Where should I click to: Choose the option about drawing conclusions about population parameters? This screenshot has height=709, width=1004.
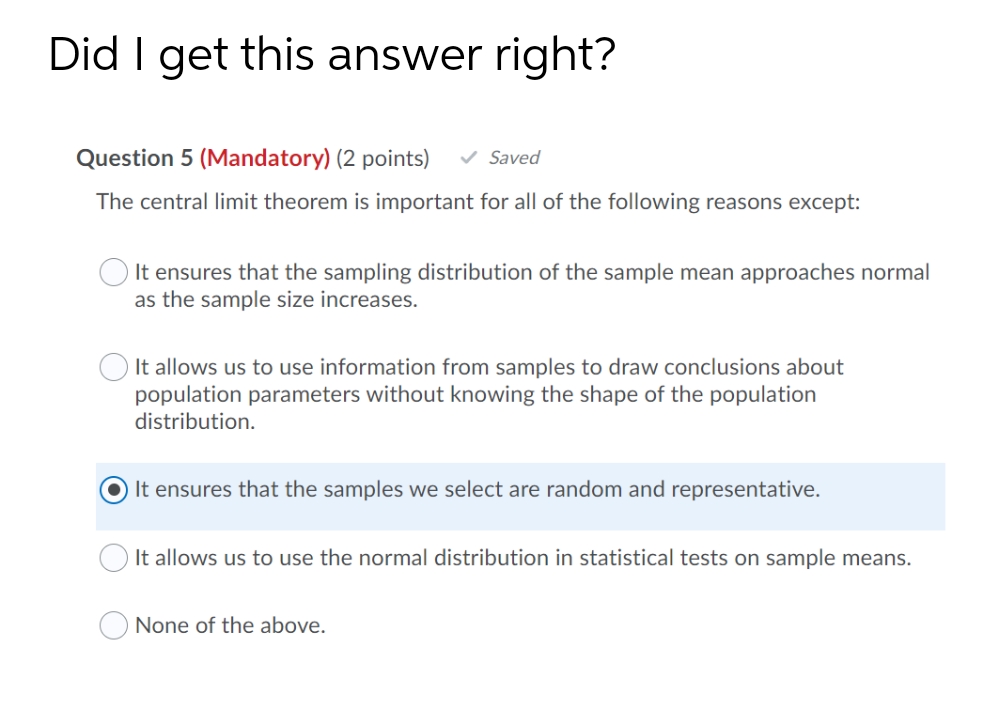(x=113, y=367)
